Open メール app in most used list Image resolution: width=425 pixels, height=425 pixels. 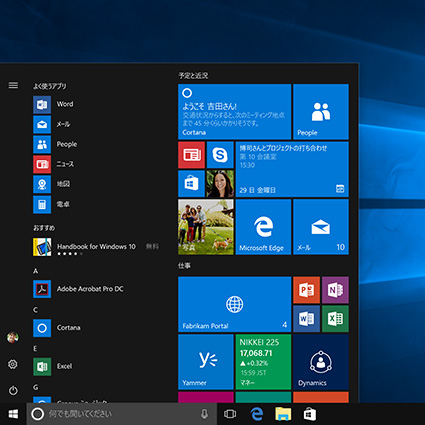click(52, 124)
